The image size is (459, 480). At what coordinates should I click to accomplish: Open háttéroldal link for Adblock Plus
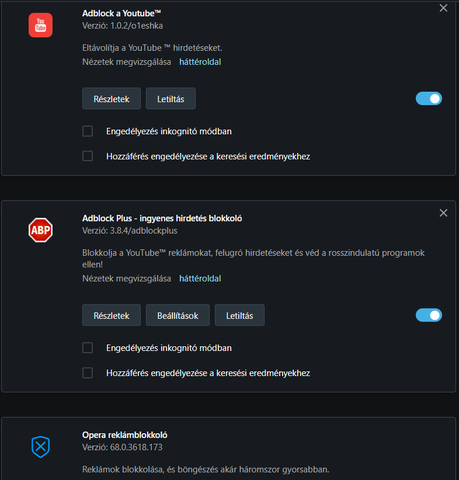[x=200, y=279]
